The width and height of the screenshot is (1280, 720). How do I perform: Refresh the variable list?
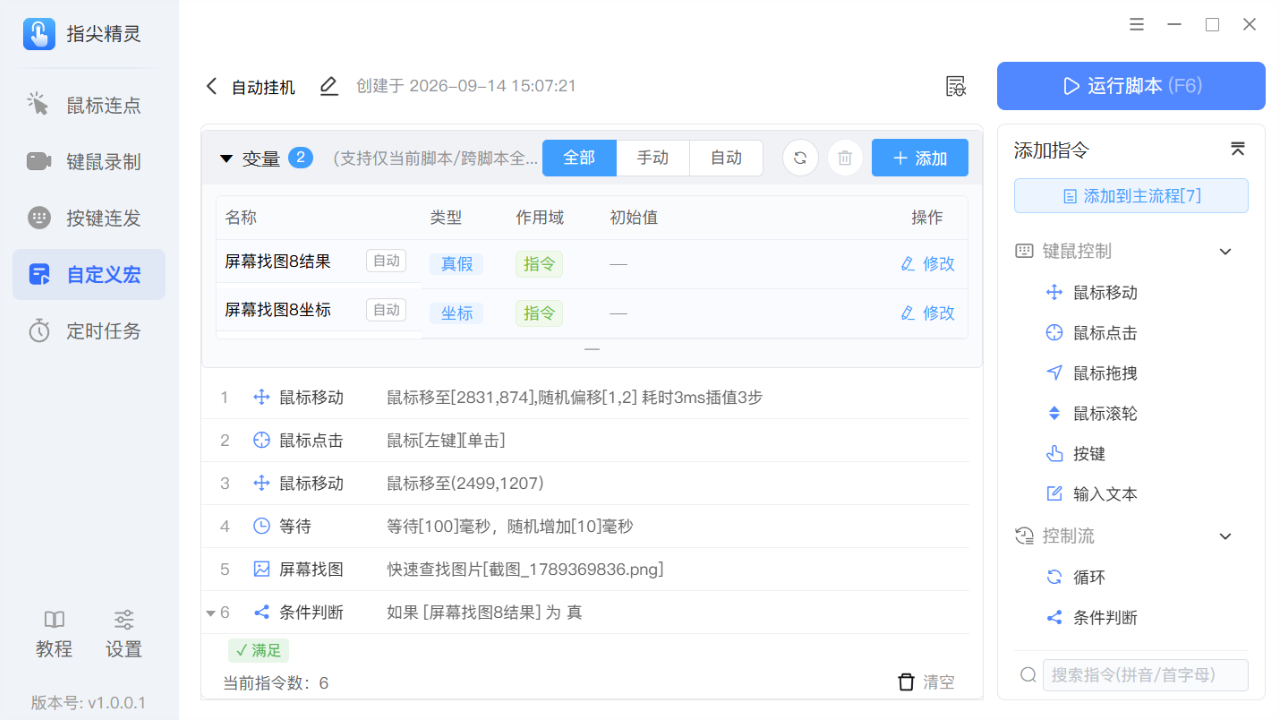[x=800, y=158]
